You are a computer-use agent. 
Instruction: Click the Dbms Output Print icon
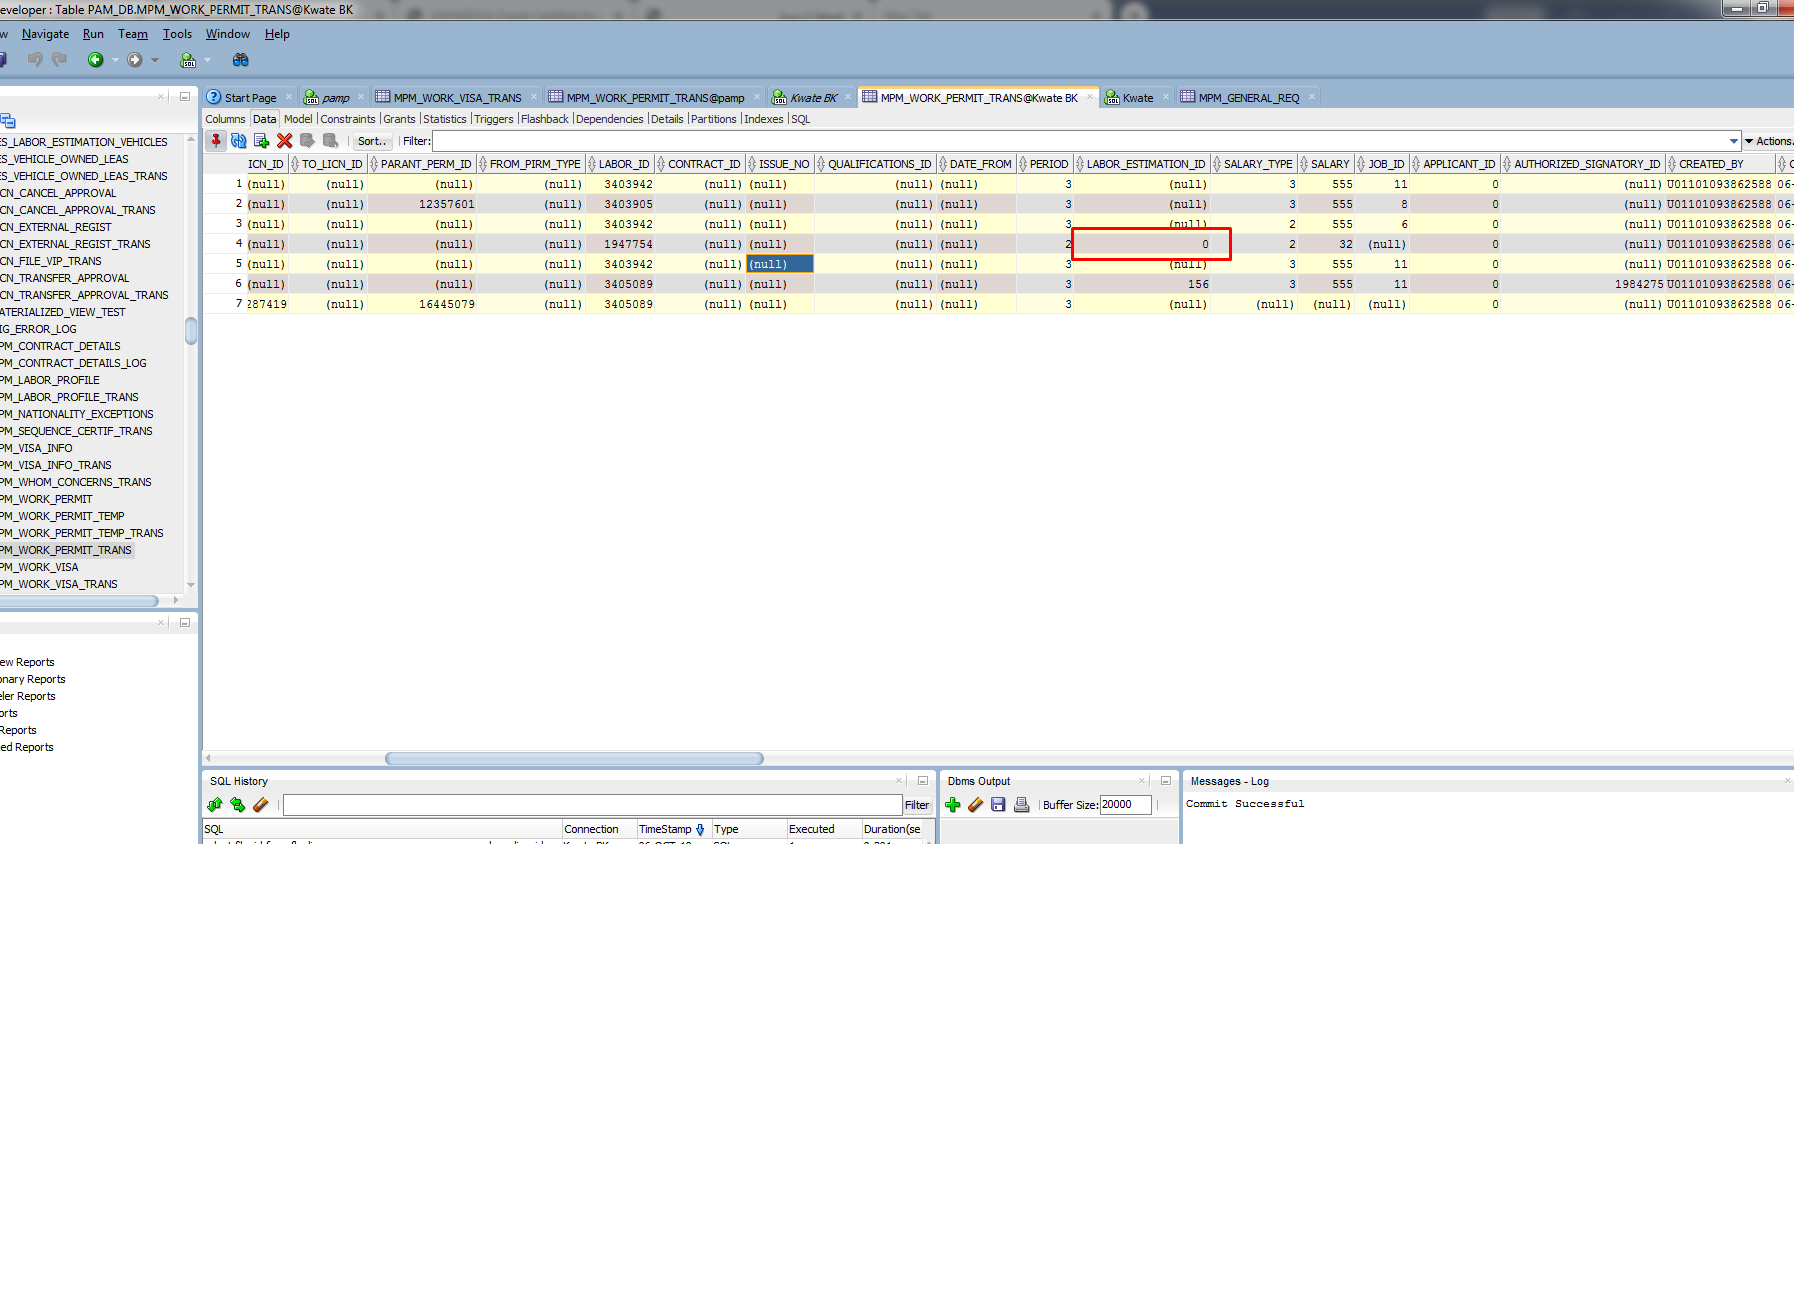pyautogui.click(x=1021, y=805)
